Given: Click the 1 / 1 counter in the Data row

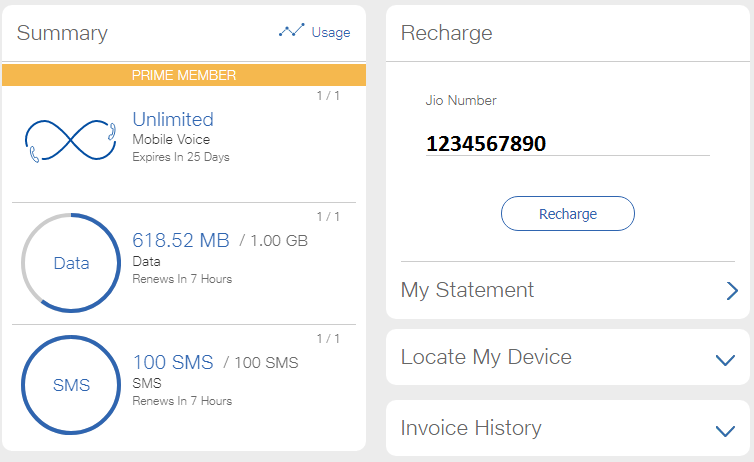Looking at the screenshot, I should 328,217.
